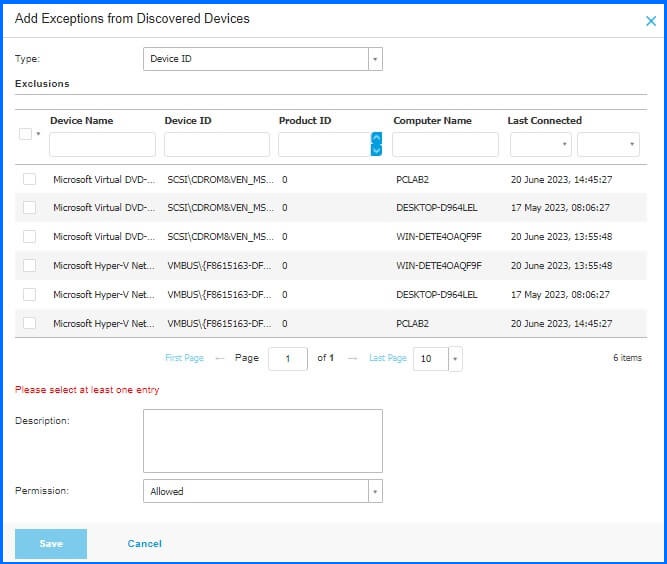Select the PCLAB2 computer name in first row
This screenshot has width=667, height=564.
pos(412,179)
